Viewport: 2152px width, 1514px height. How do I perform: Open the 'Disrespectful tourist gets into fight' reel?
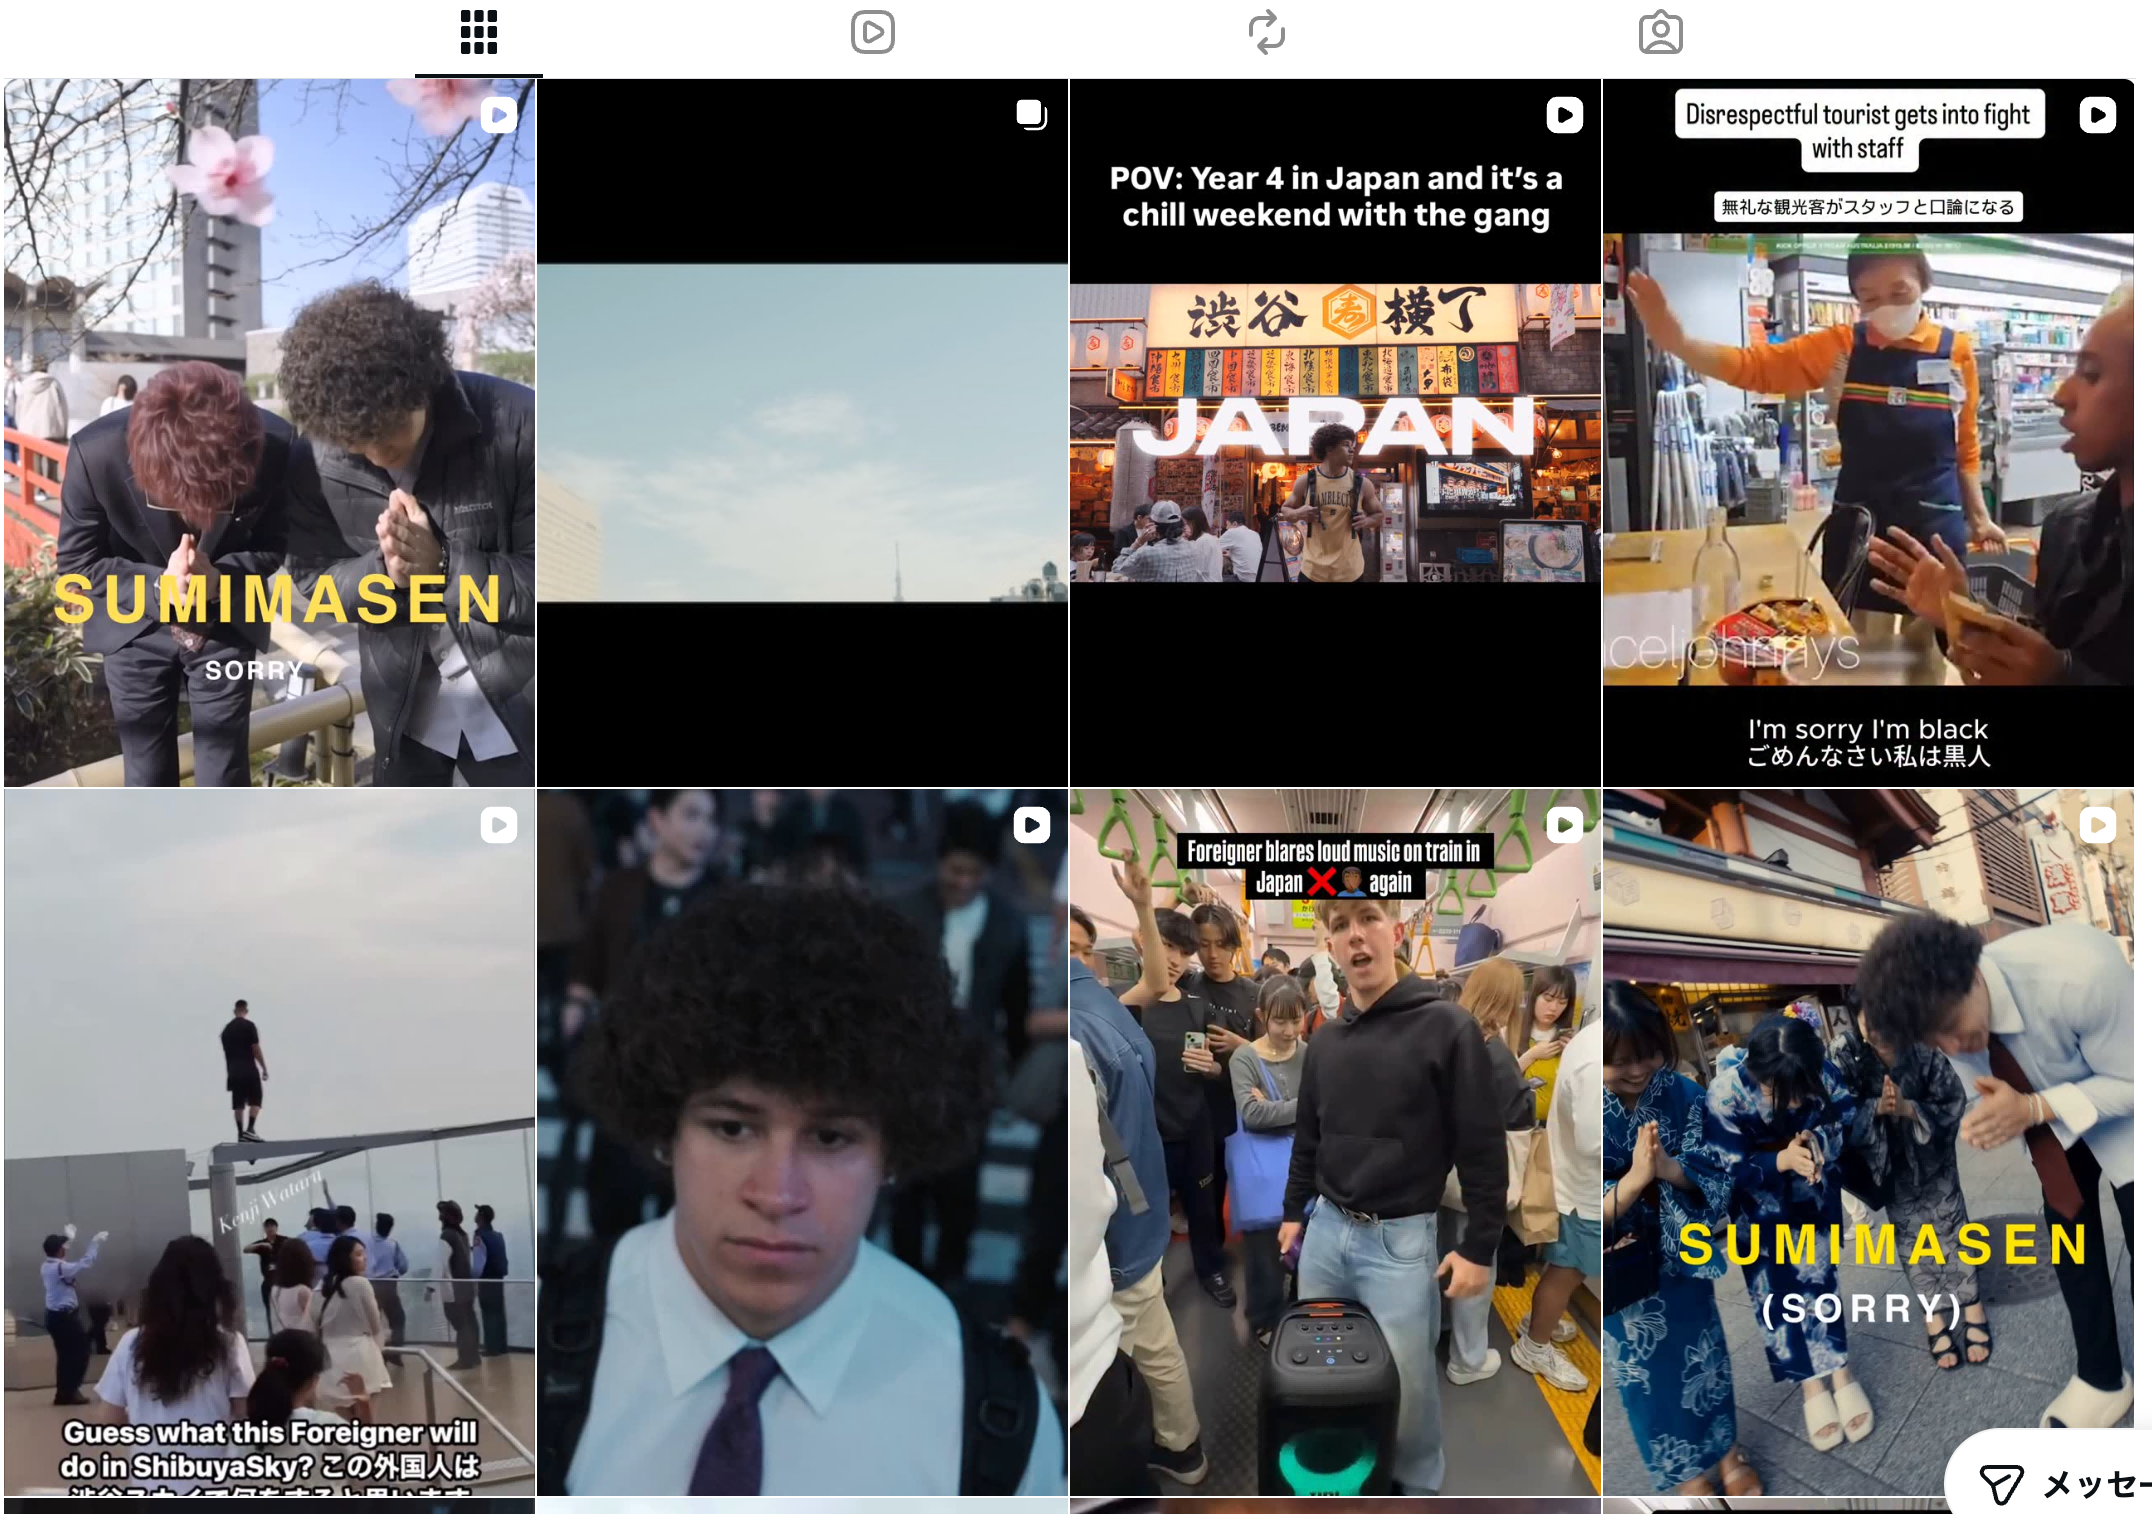coord(1868,433)
